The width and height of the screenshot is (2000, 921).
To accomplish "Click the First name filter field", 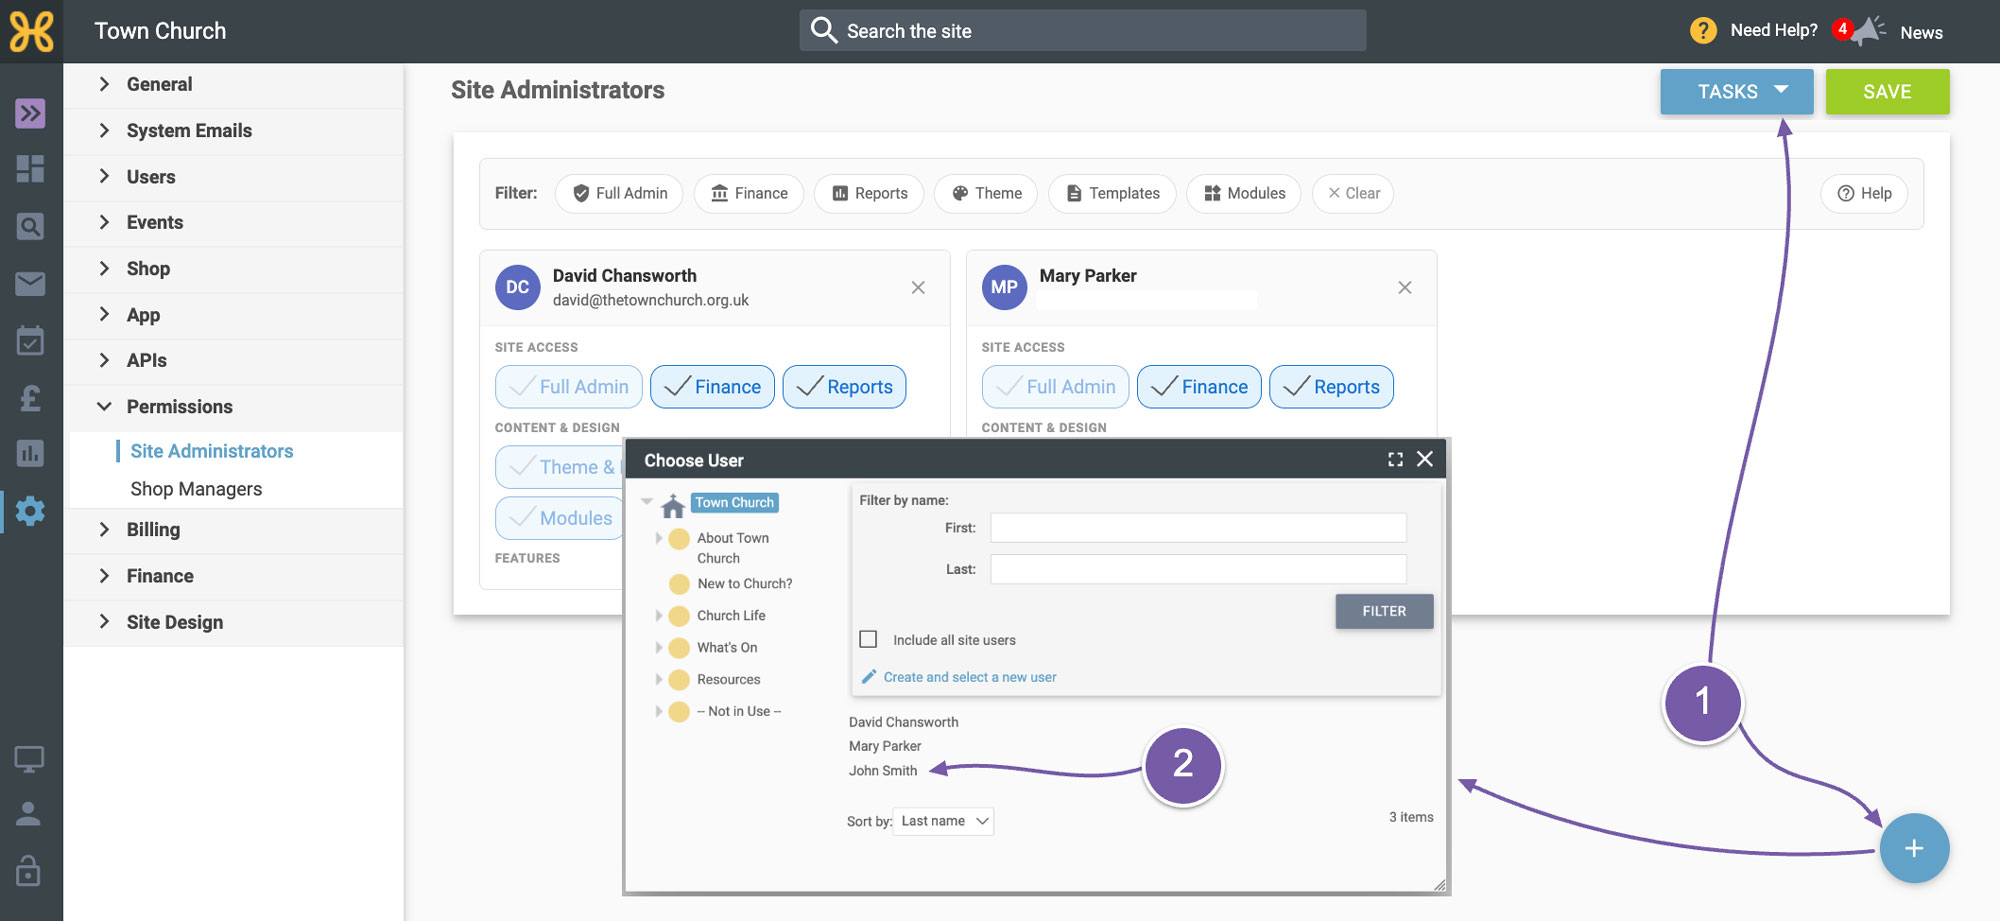I will (x=1198, y=528).
